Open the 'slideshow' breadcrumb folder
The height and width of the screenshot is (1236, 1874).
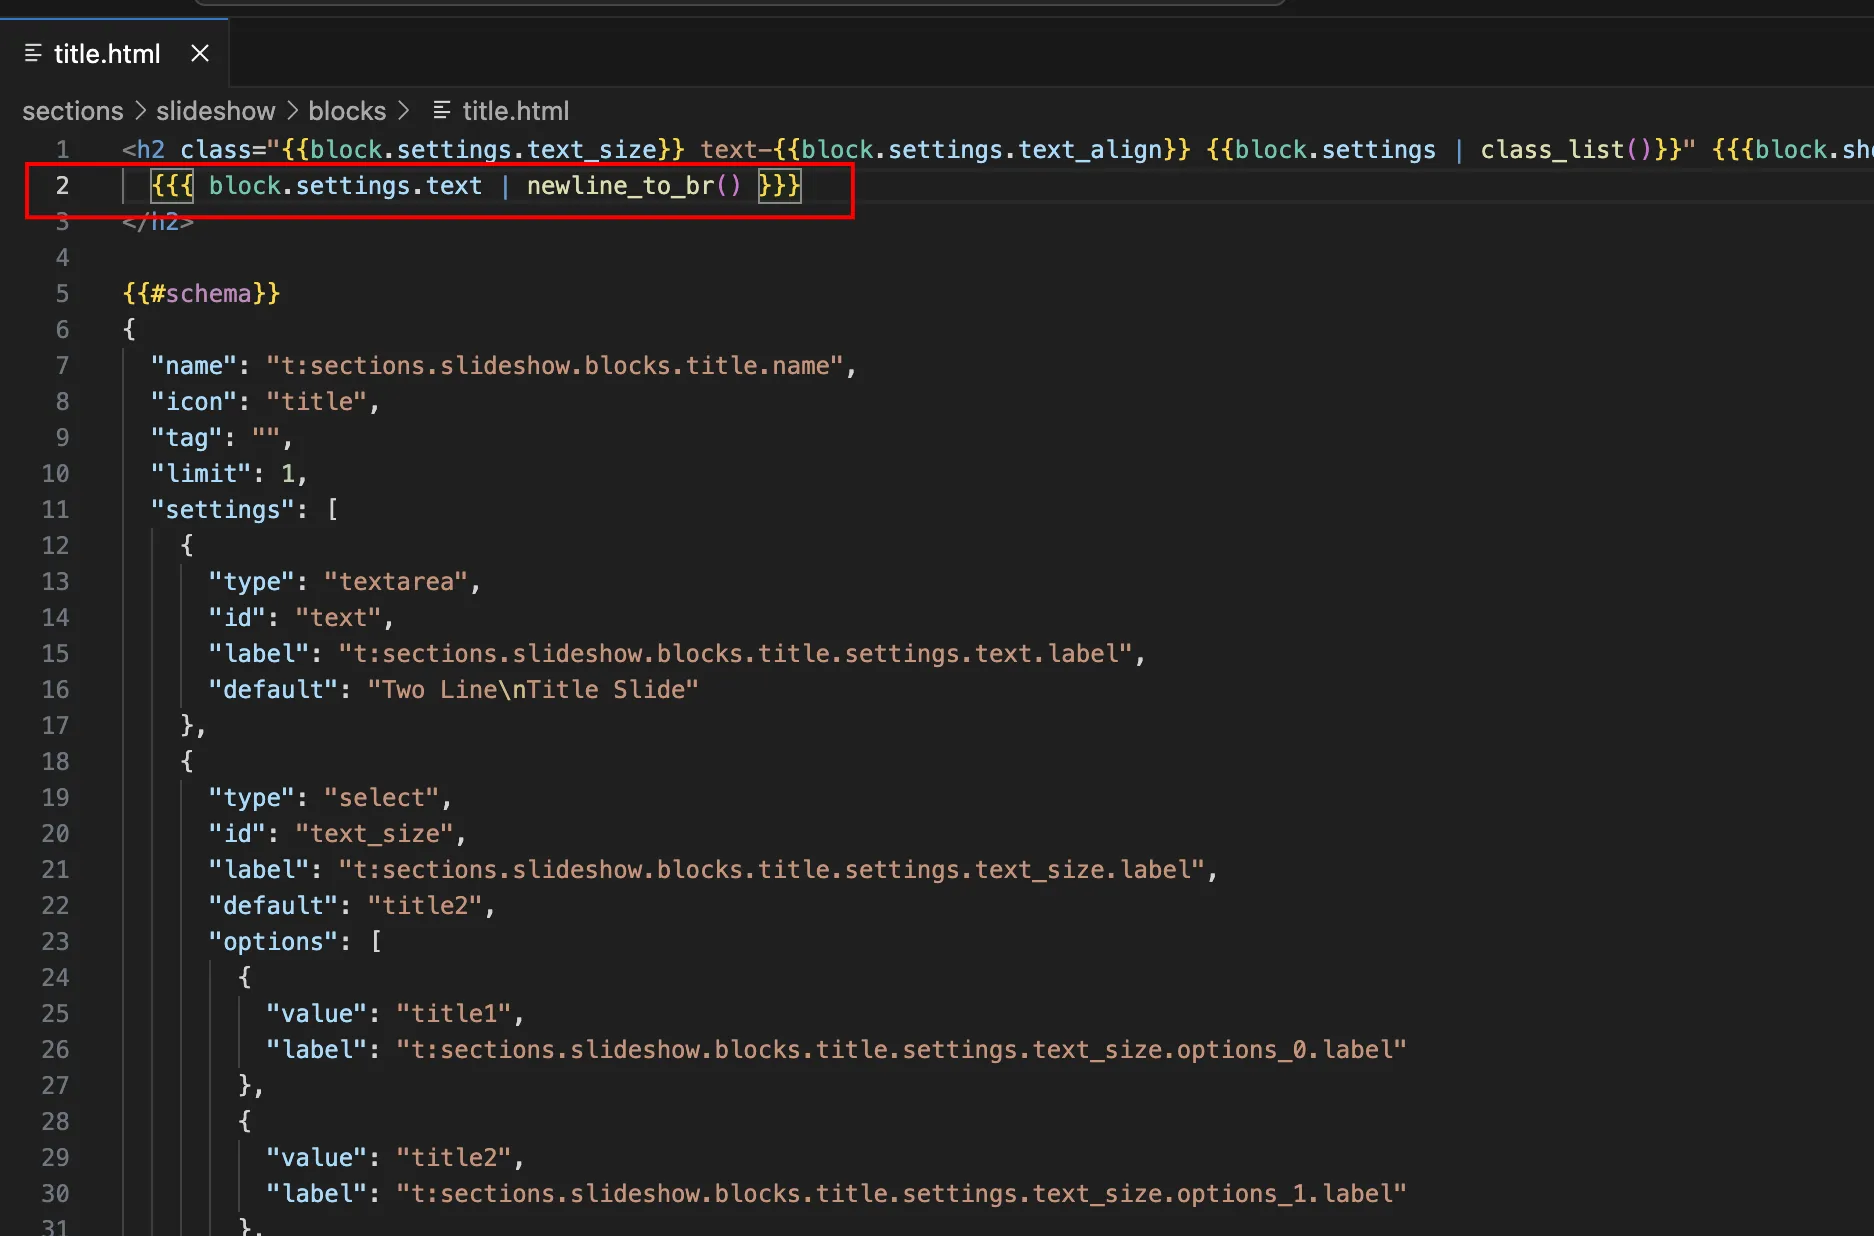[x=215, y=111]
